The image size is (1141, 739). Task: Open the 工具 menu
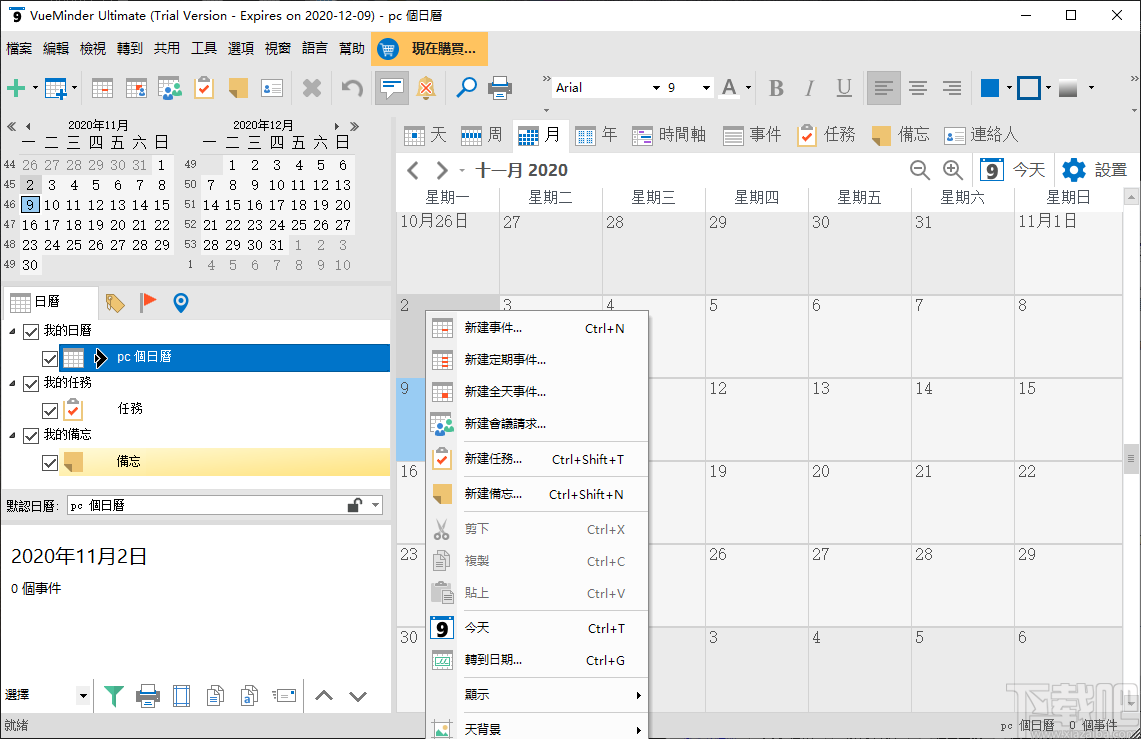point(203,47)
